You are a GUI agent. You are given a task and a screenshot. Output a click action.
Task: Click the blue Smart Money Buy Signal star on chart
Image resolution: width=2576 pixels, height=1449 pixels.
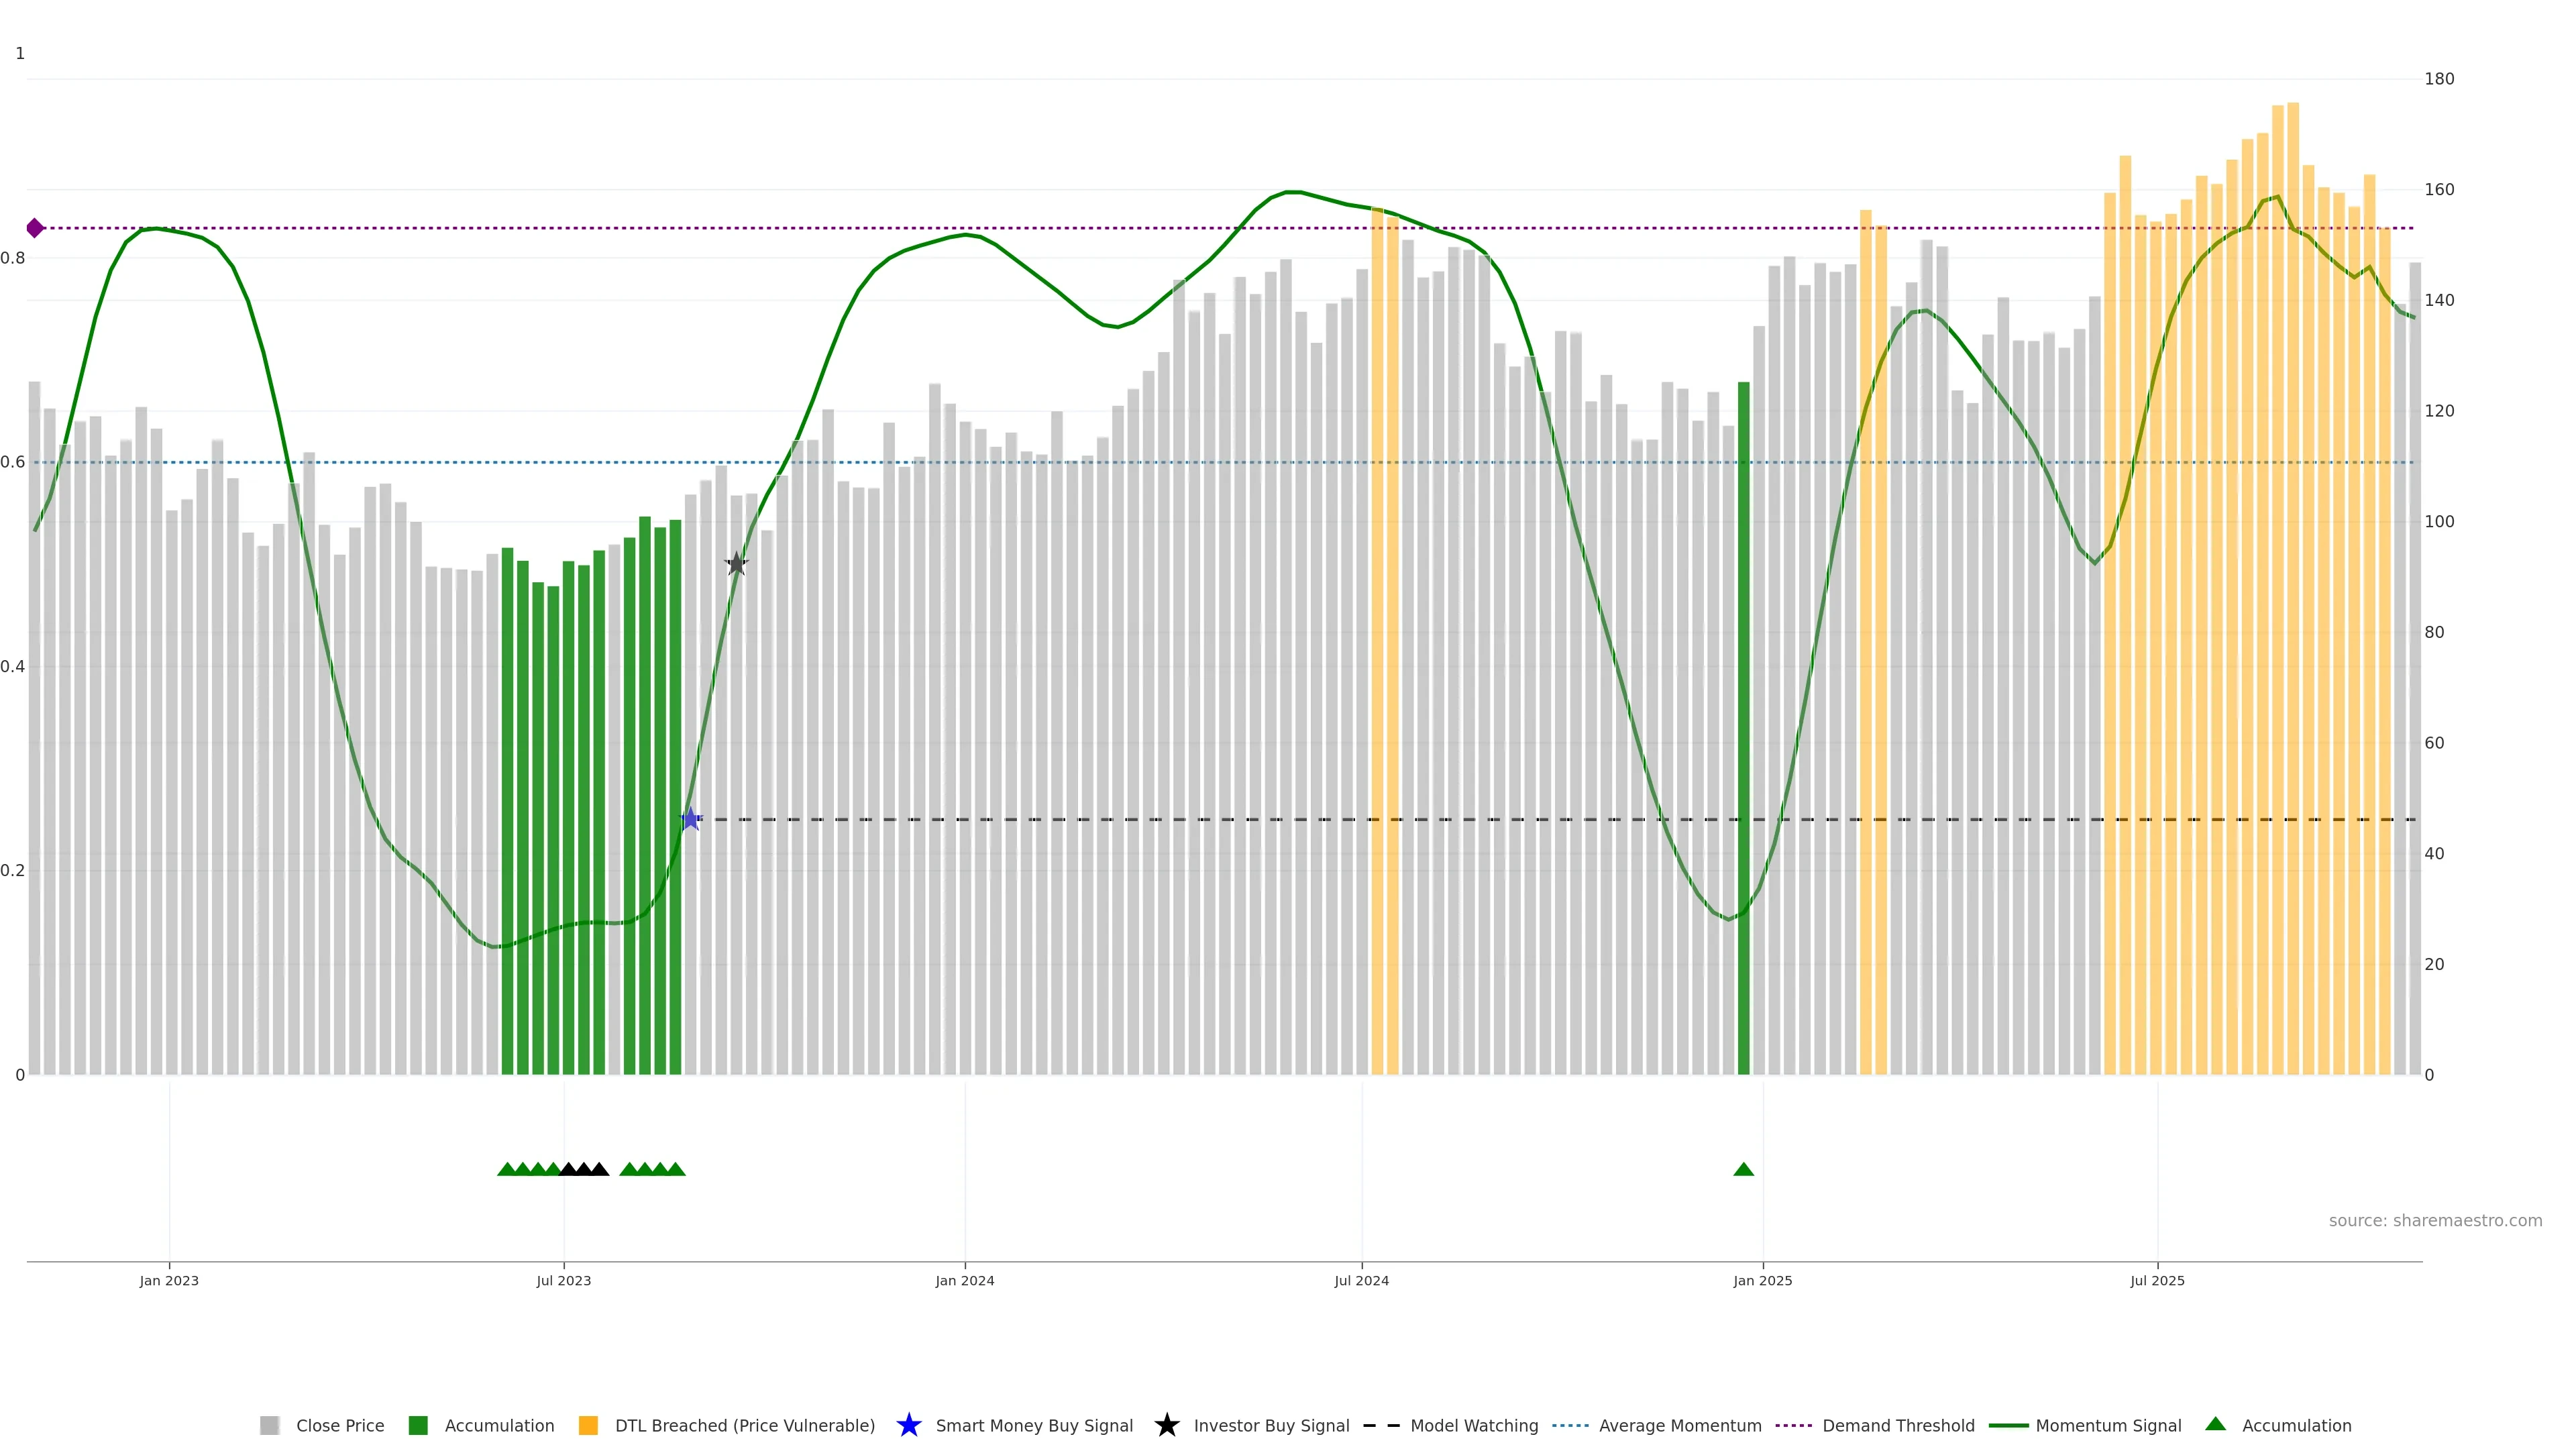pyautogui.click(x=690, y=819)
